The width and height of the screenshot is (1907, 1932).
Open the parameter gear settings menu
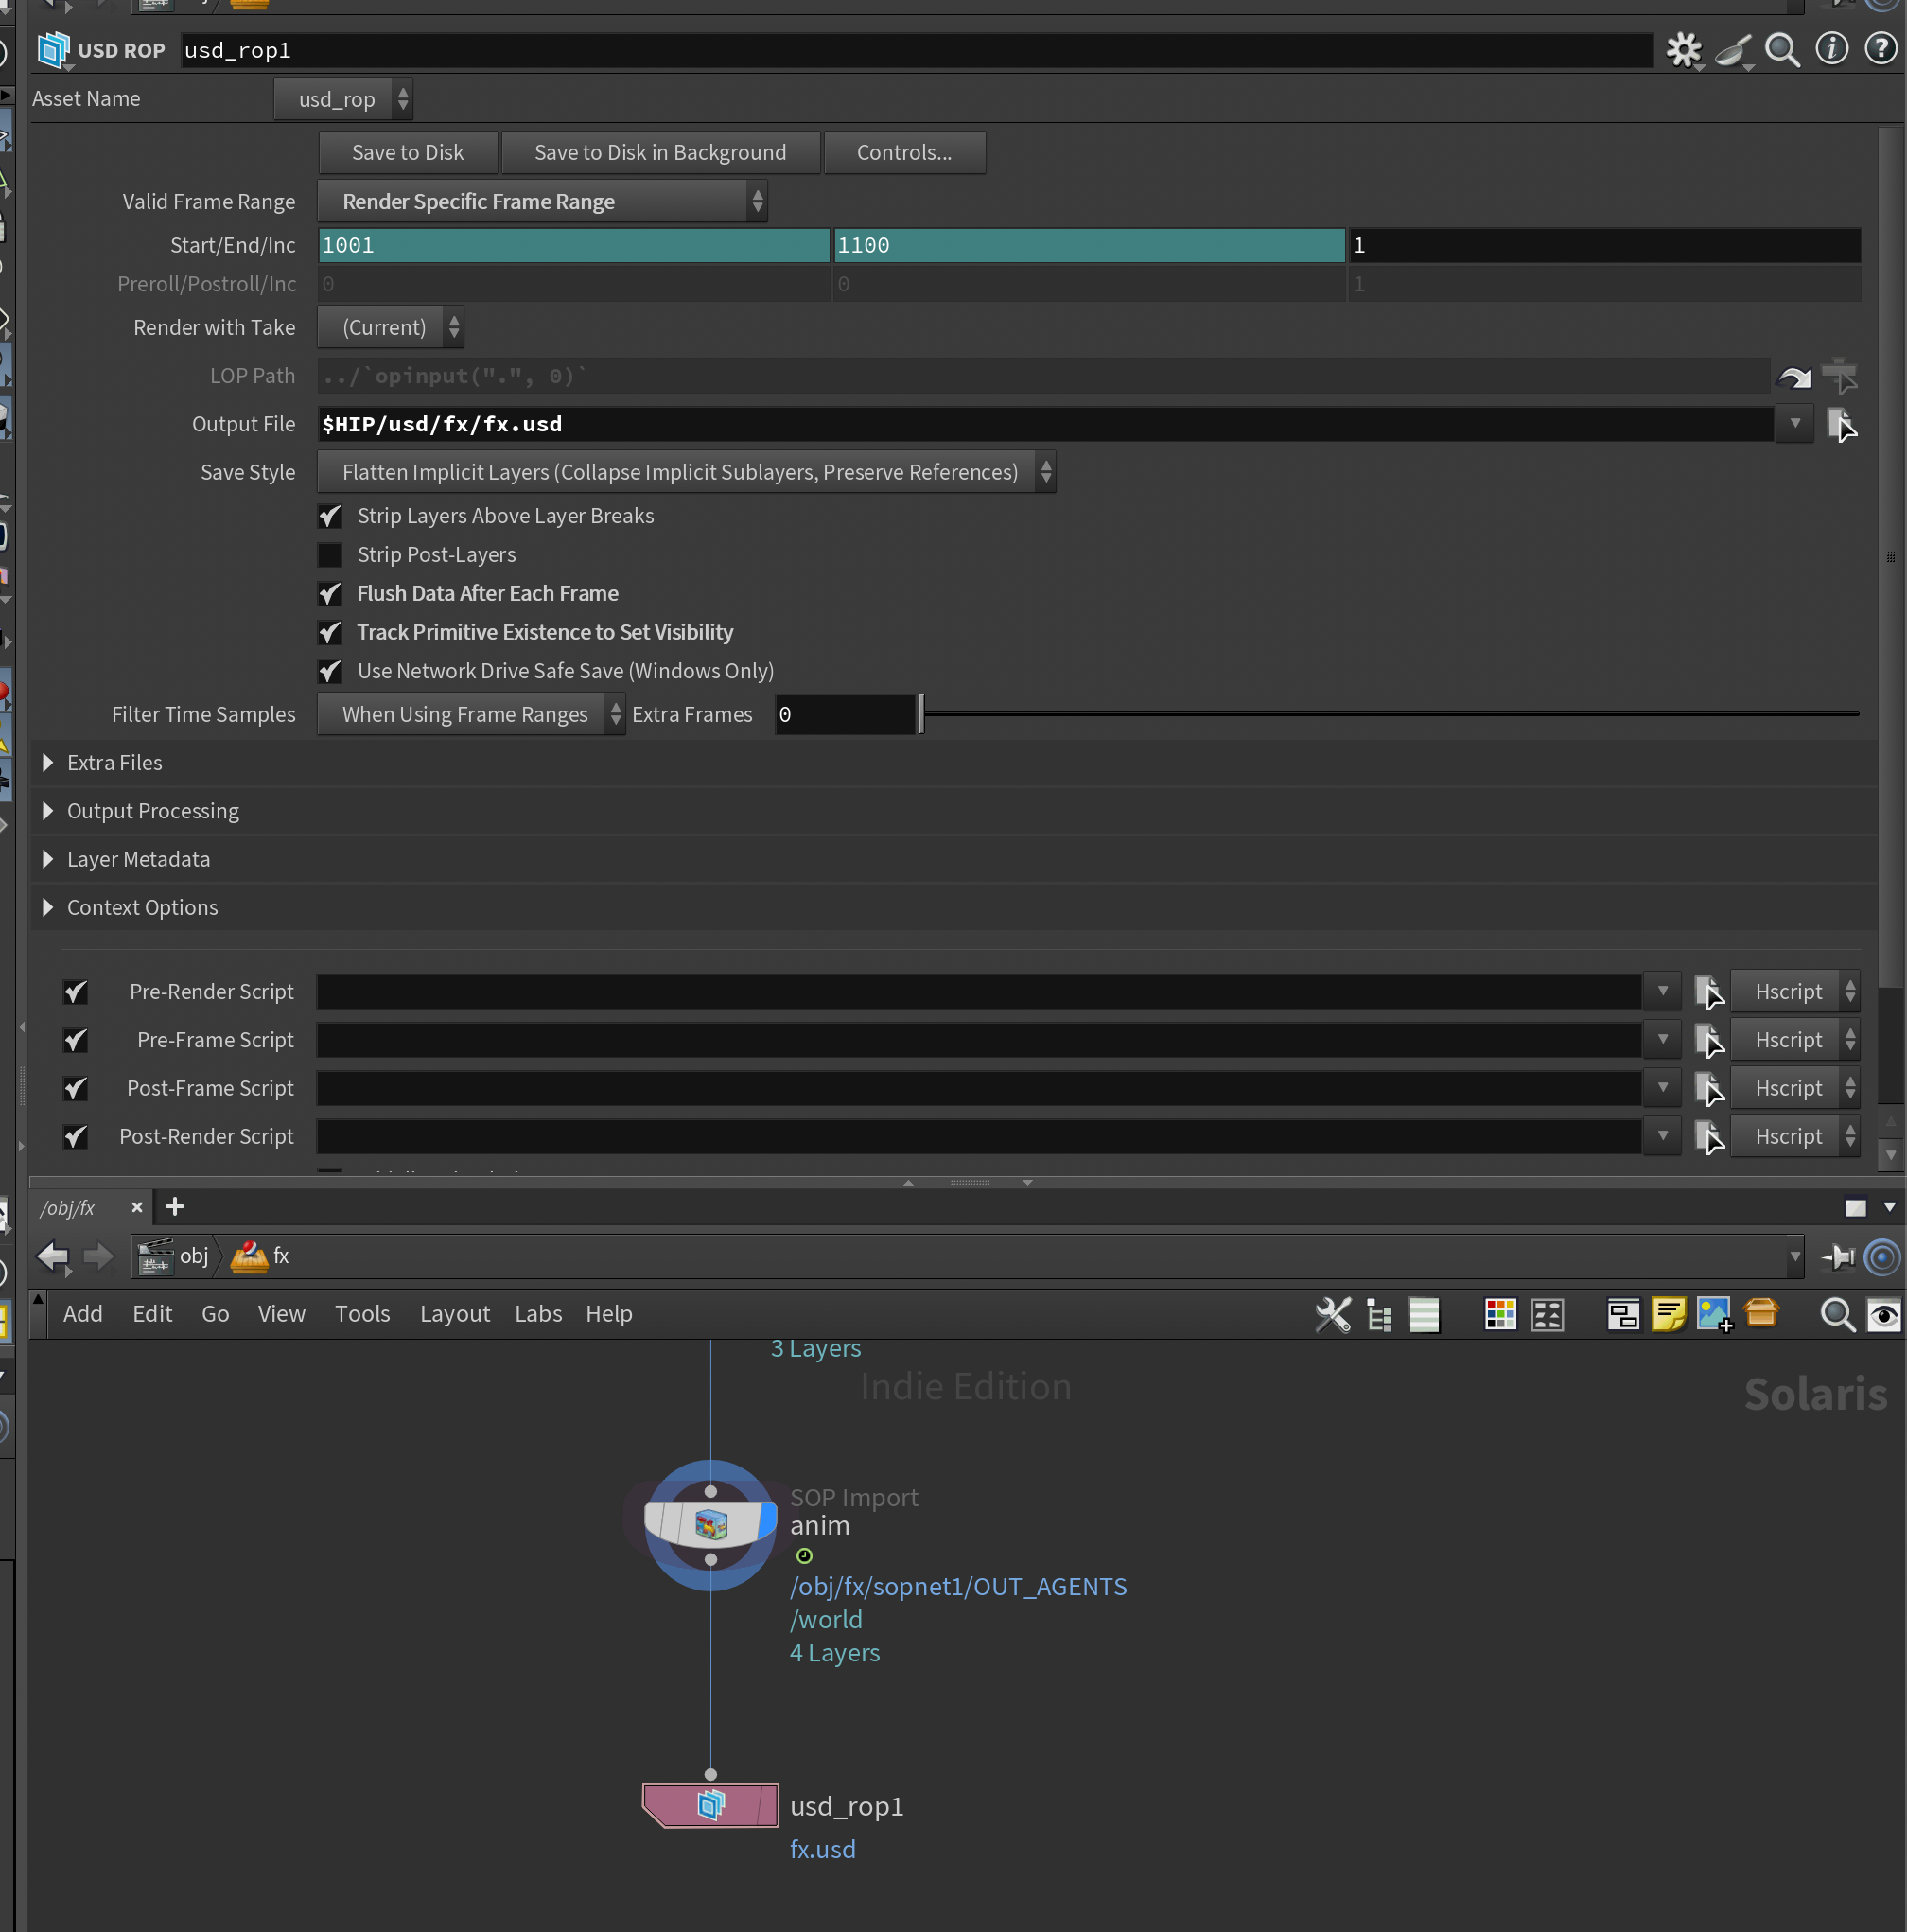coord(1683,49)
